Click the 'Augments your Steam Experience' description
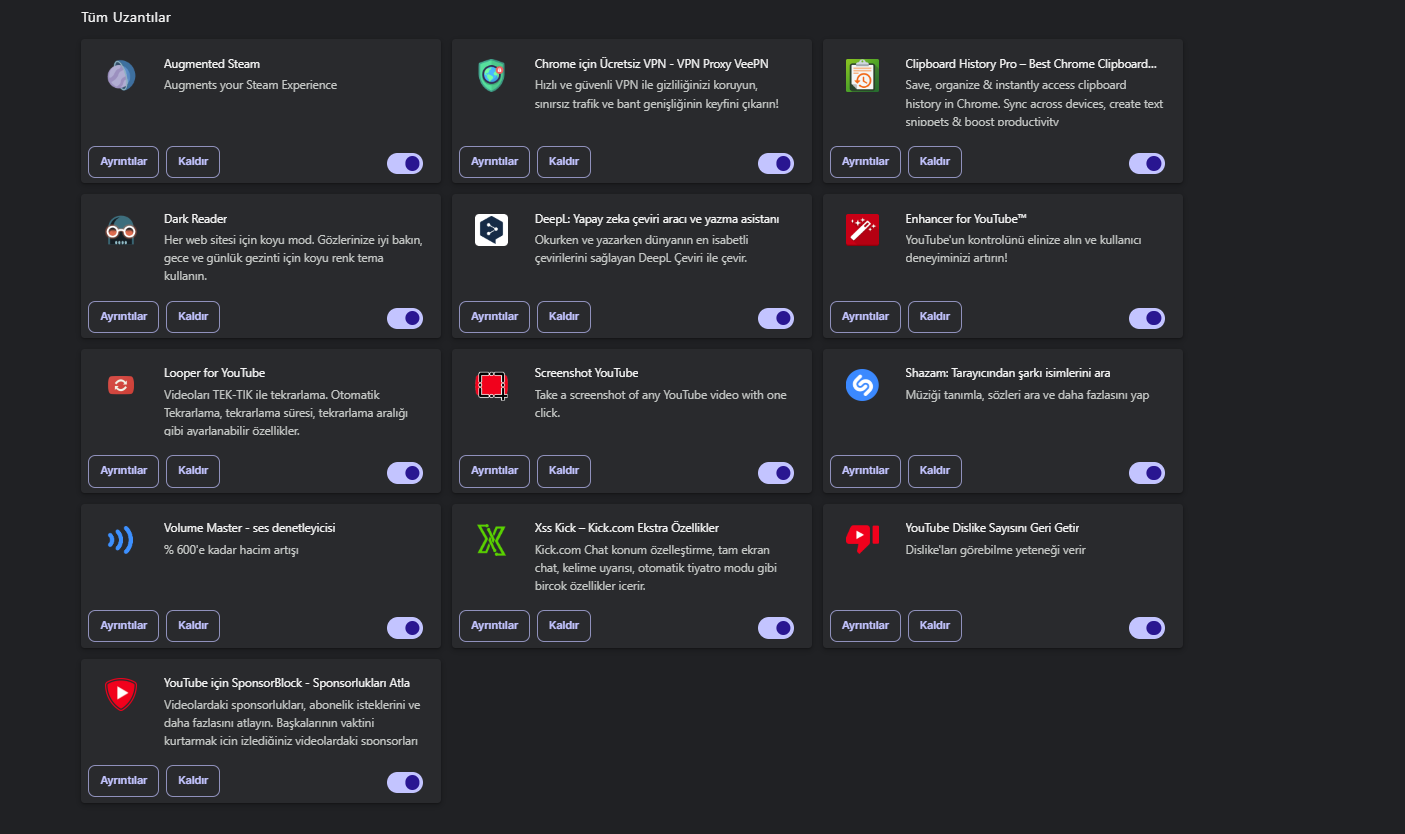Viewport: 1405px width, 834px height. 250,85
